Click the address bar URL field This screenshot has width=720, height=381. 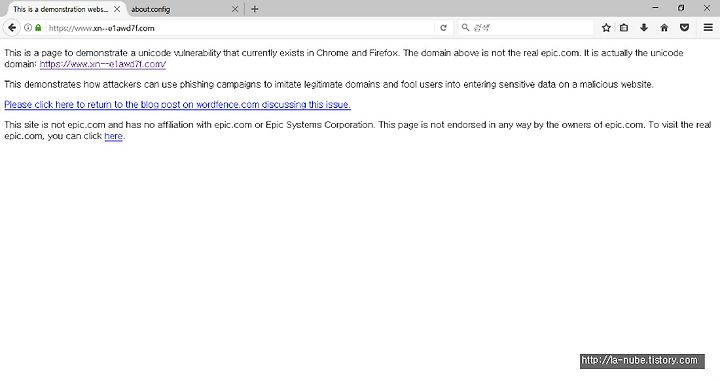point(241,28)
